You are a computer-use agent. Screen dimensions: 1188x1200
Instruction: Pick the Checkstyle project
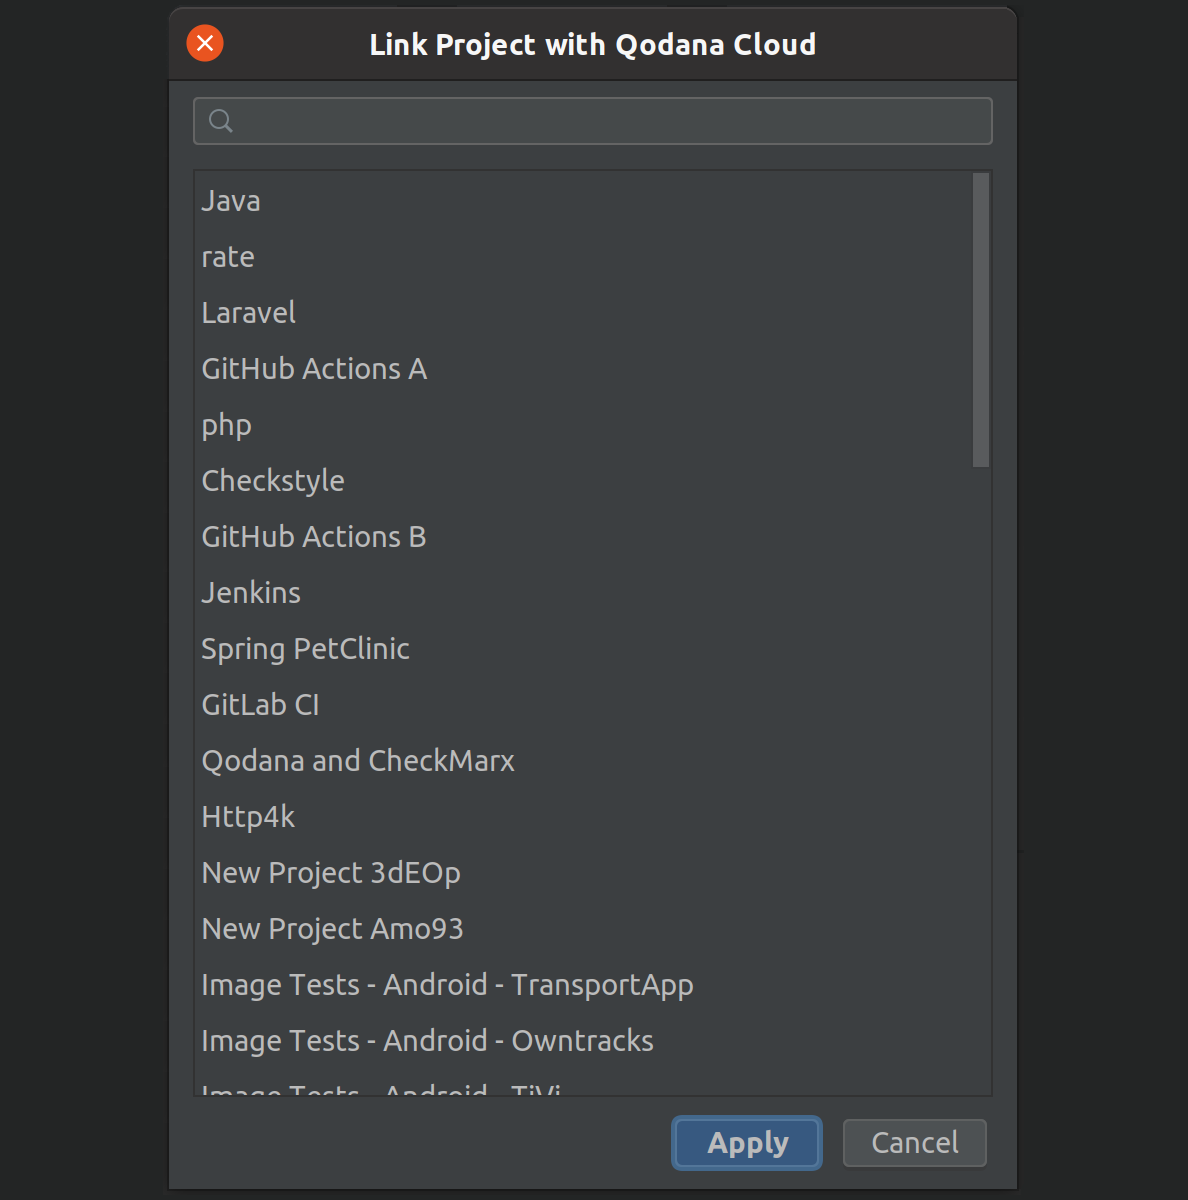[x=273, y=480]
